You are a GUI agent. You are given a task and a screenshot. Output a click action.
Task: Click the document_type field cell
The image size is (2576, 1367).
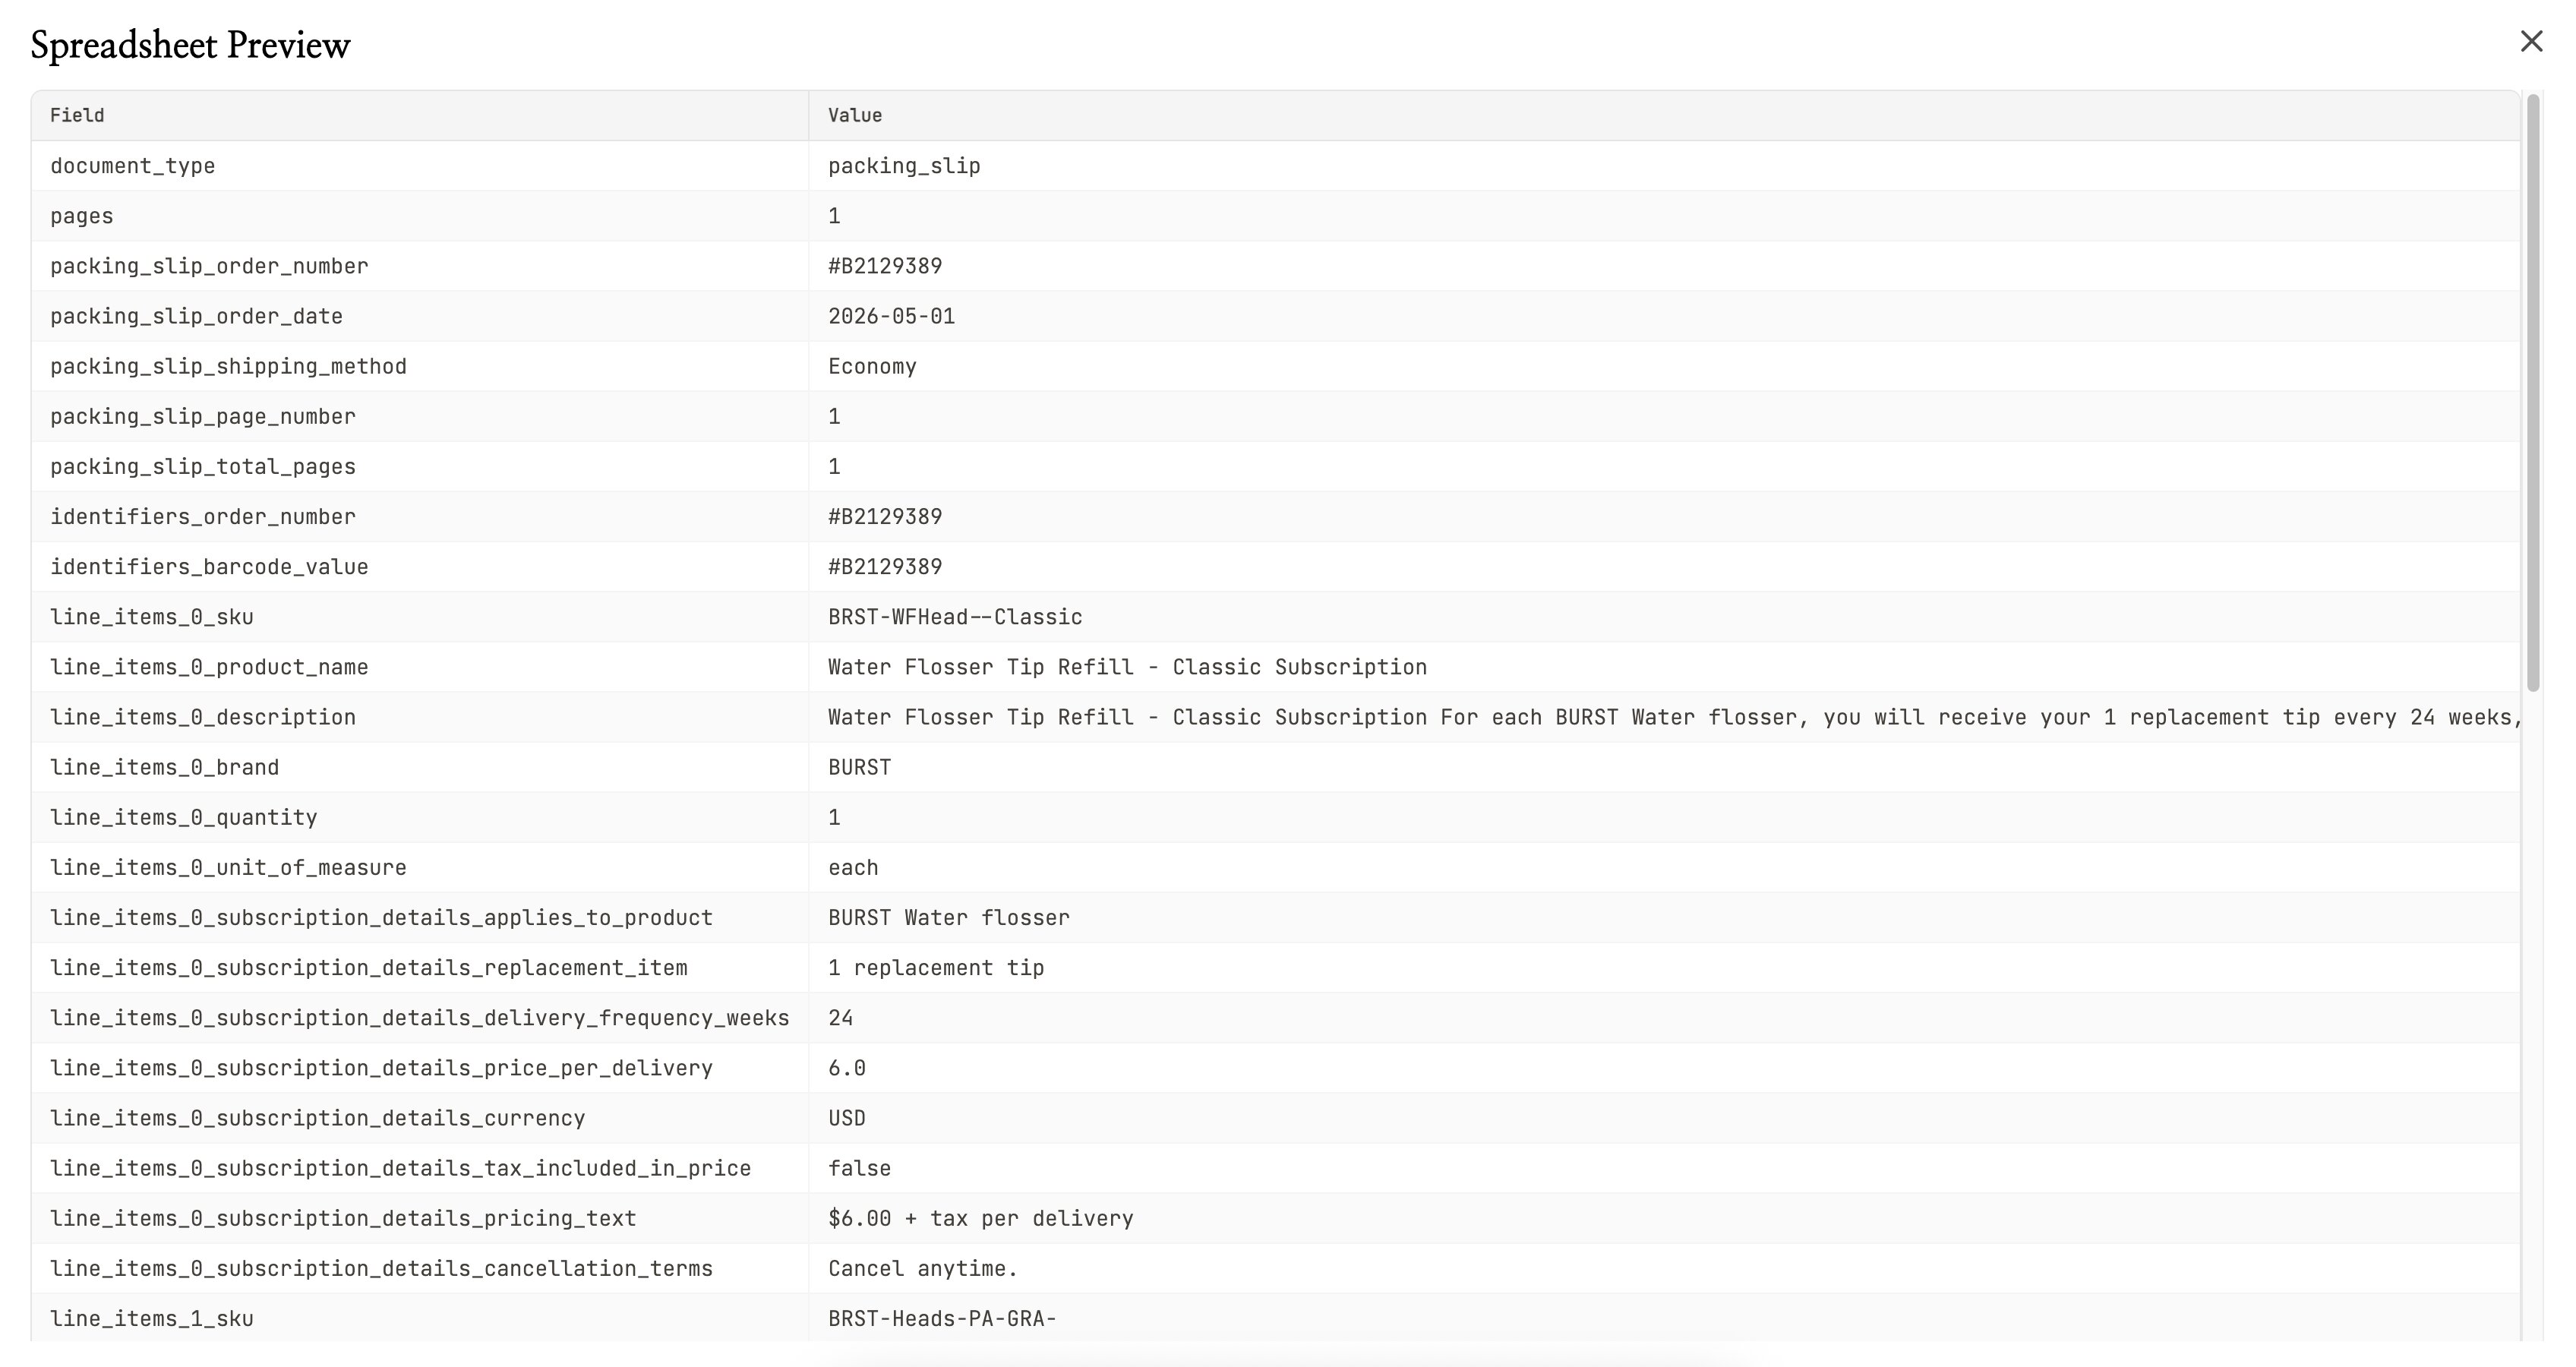(420, 166)
